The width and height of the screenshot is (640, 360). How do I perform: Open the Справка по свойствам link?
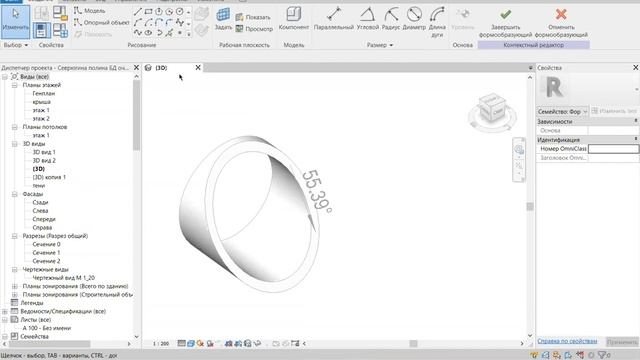[567, 341]
